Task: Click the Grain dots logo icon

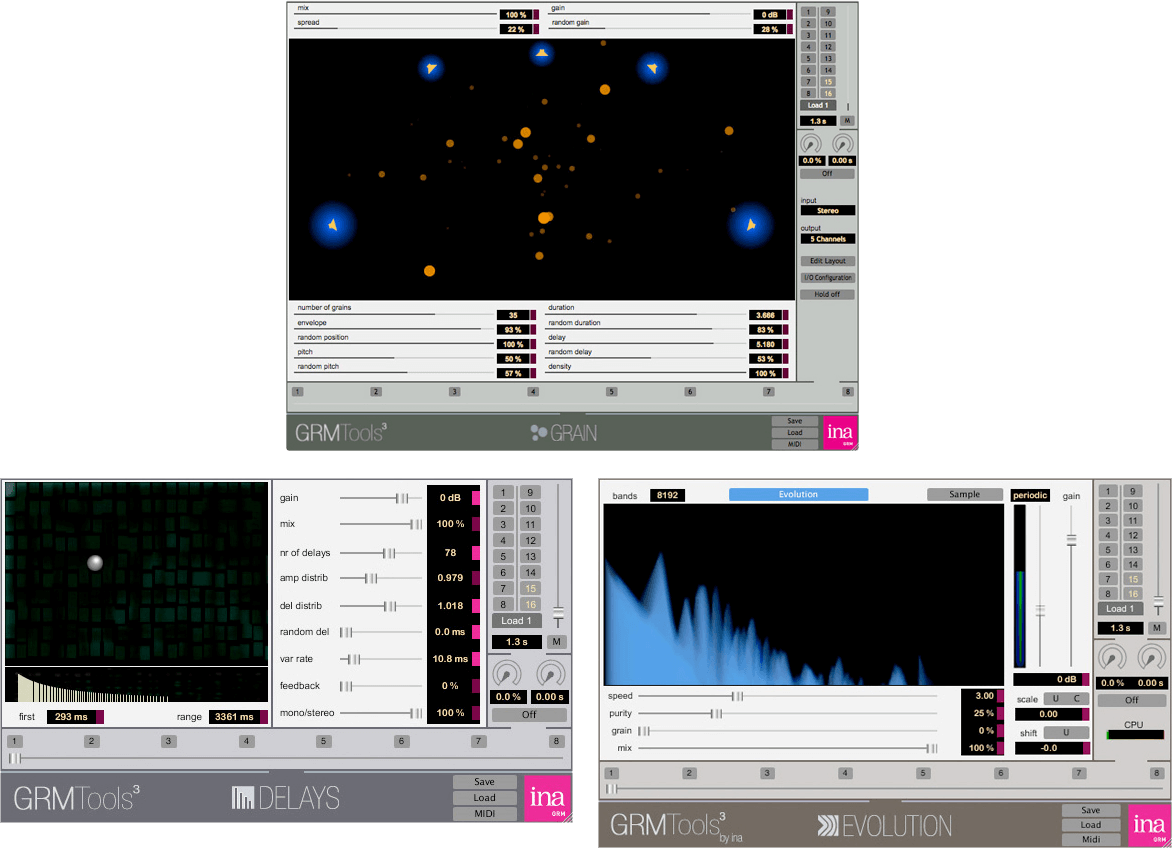Action: tap(539, 433)
